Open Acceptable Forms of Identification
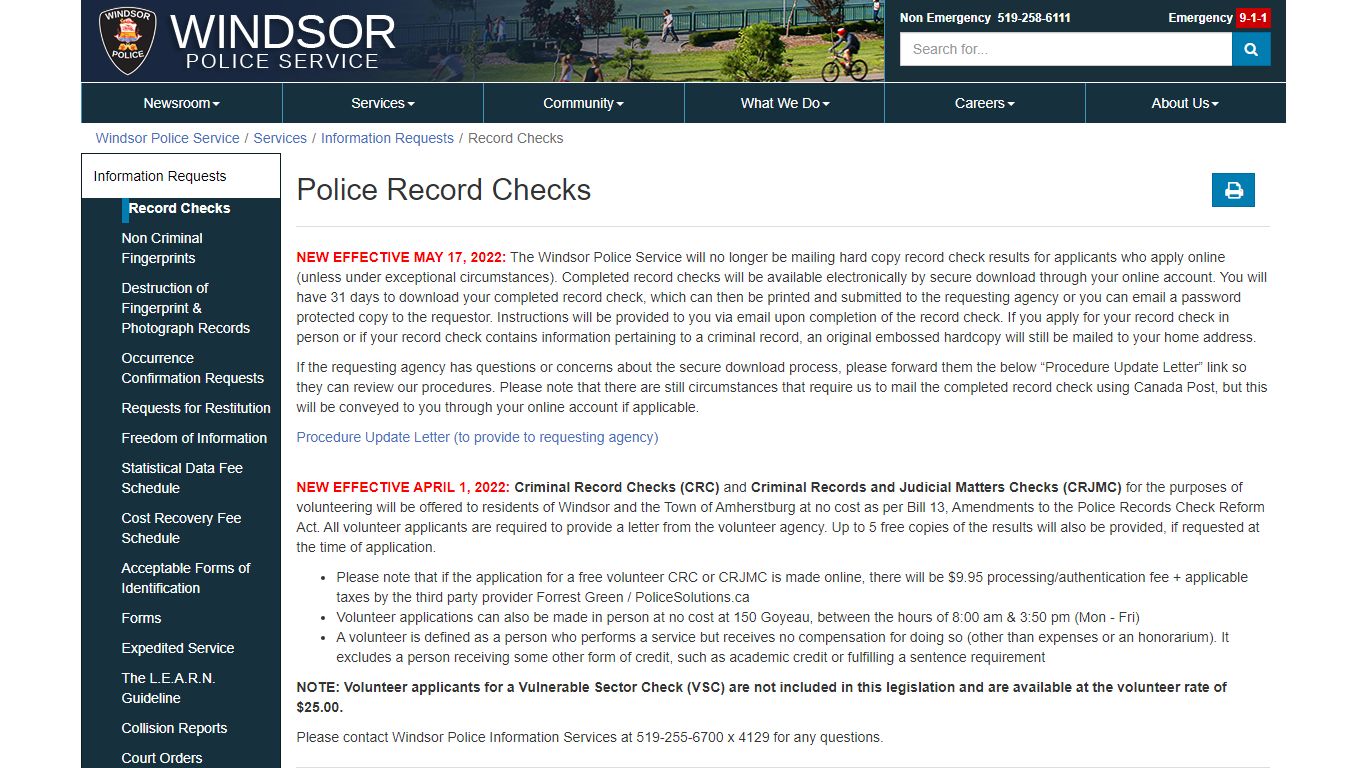The width and height of the screenshot is (1366, 768). click(186, 578)
